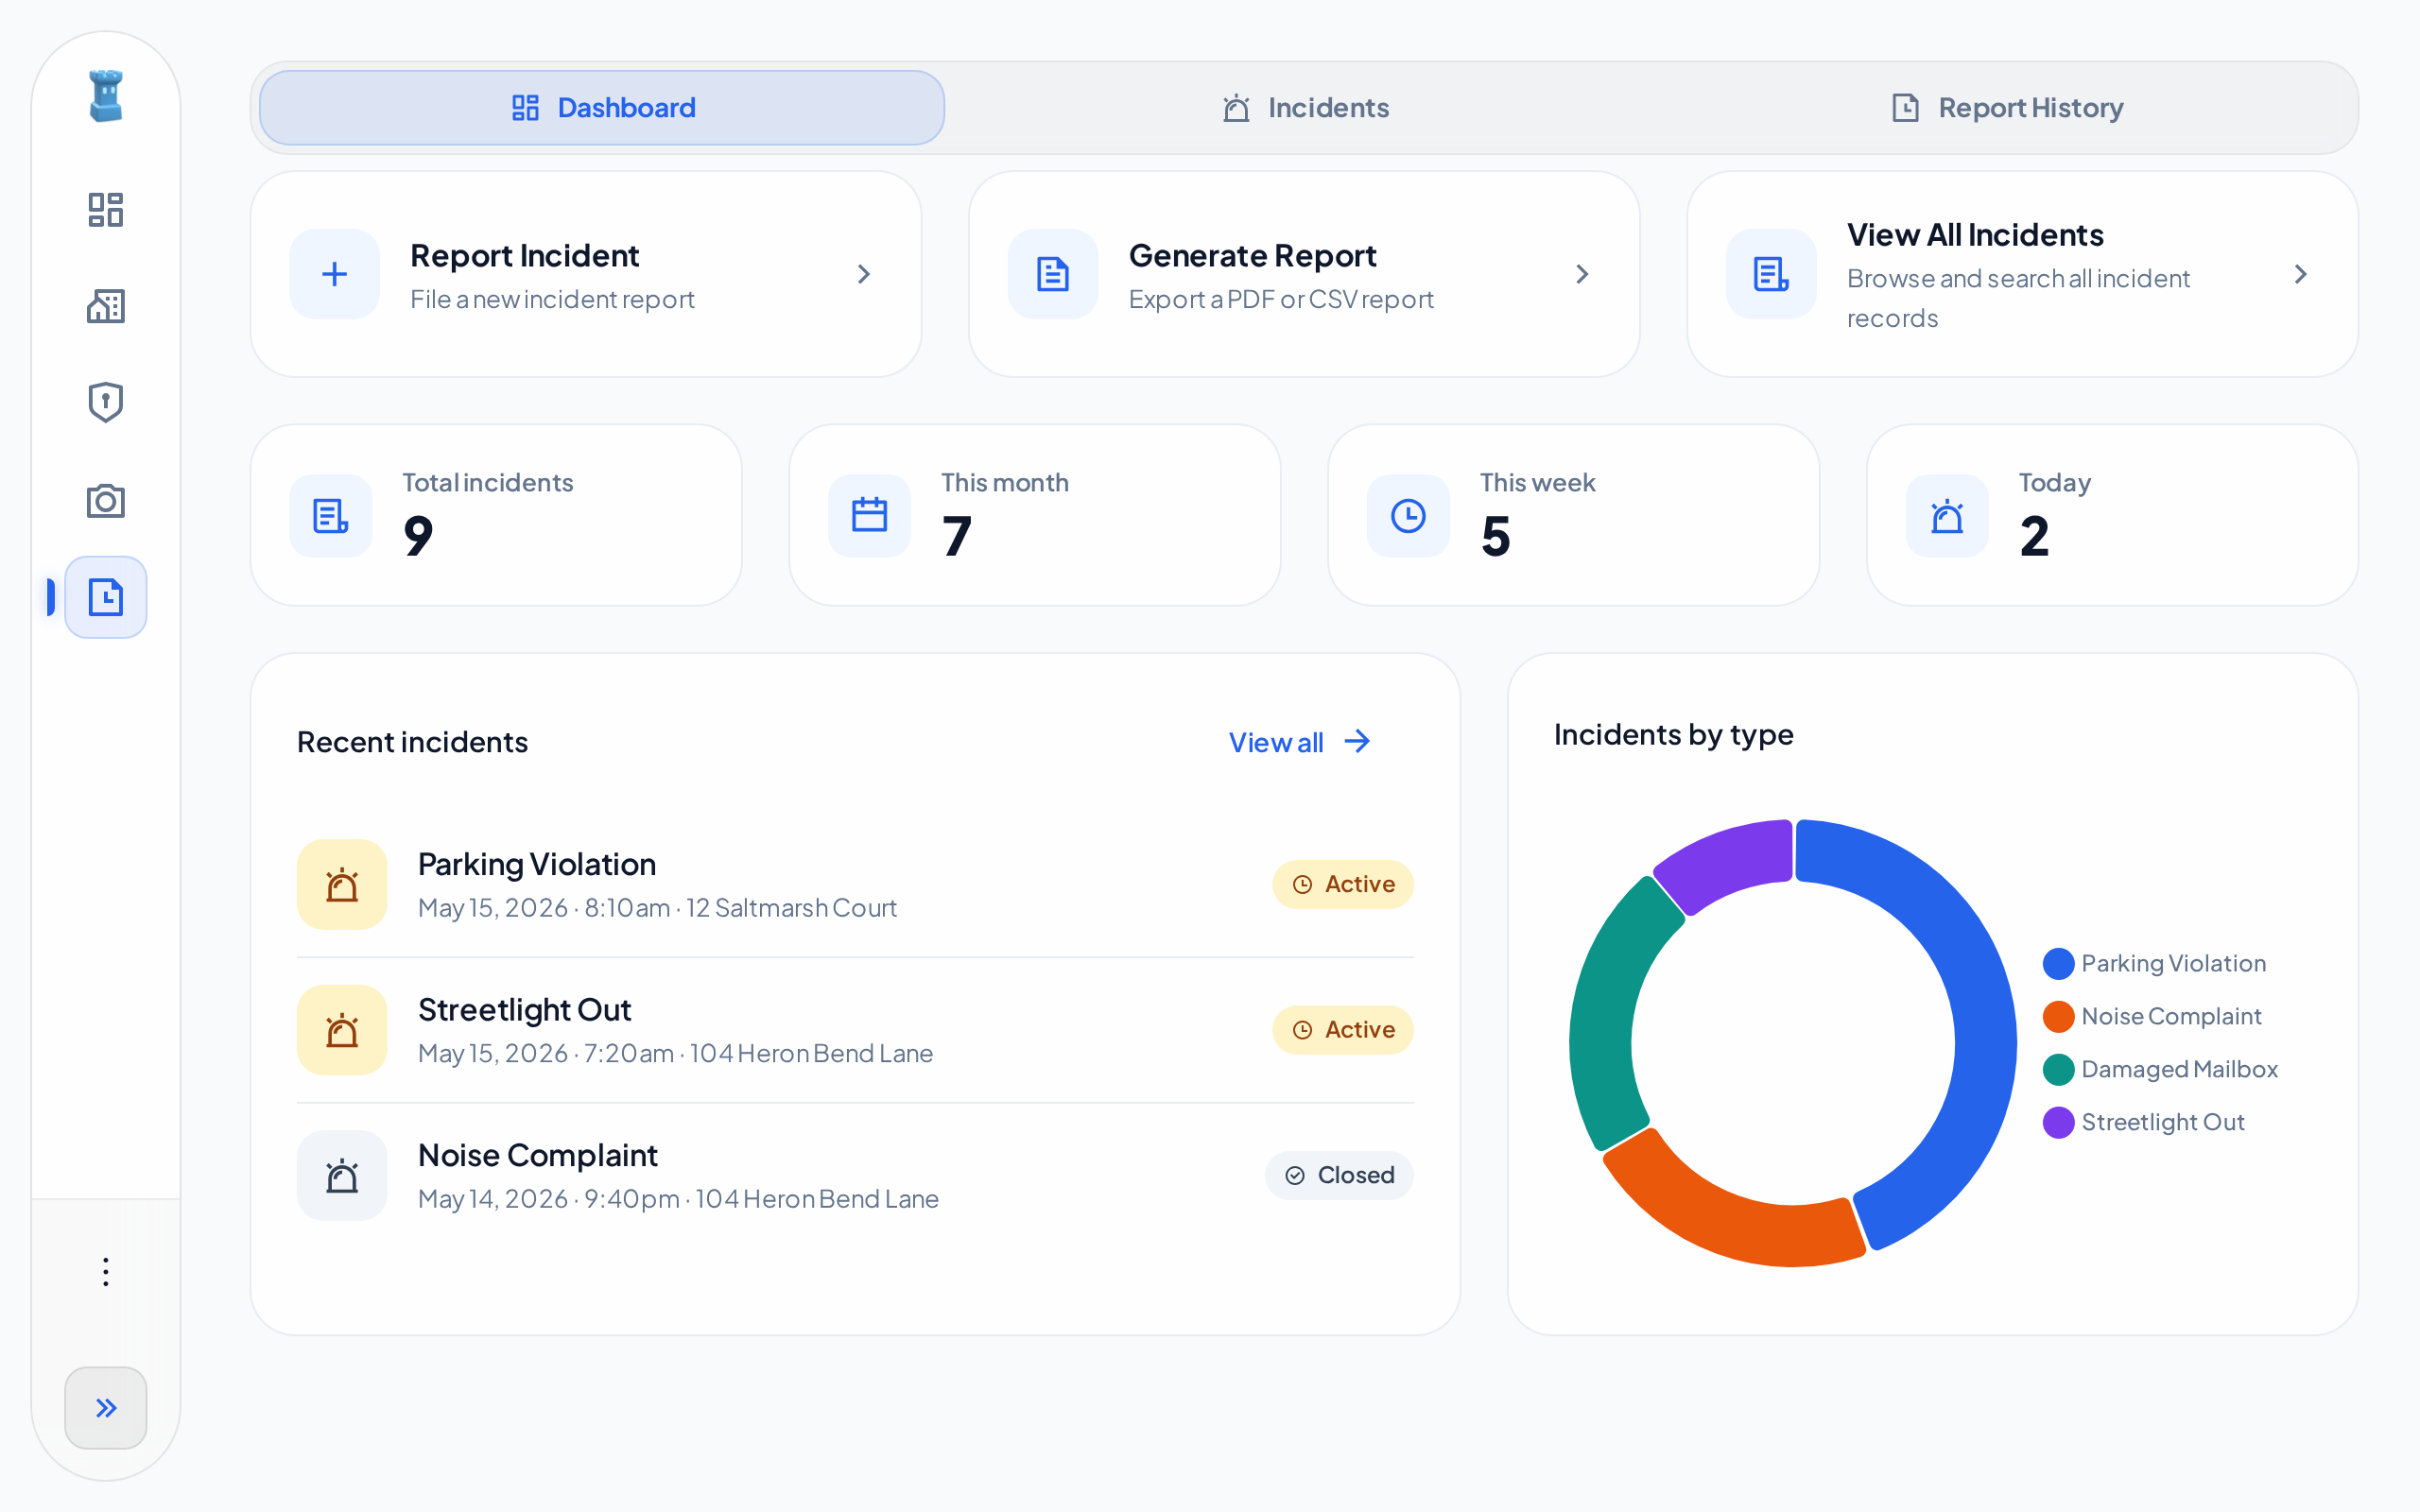Screen dimensions: 2420x1512
Task: Open View All Incidents card chevron
Action: 2300,274
